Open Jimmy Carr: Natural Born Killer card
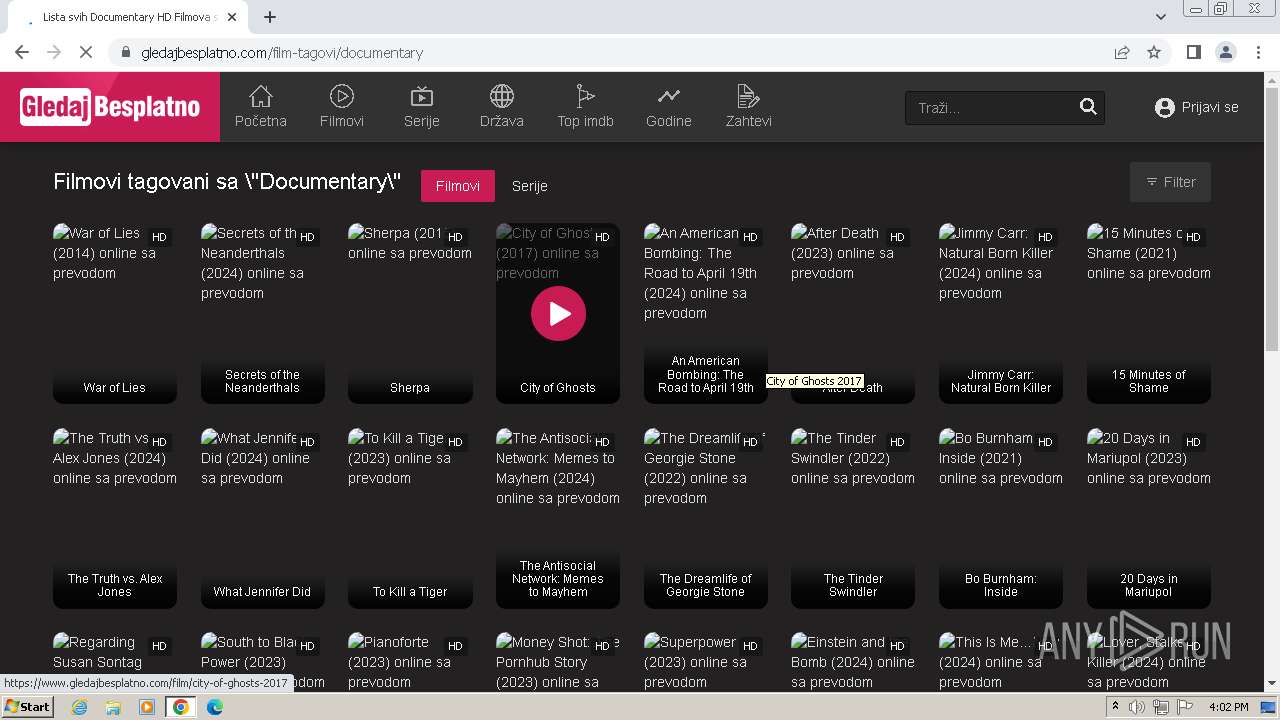 [1001, 313]
